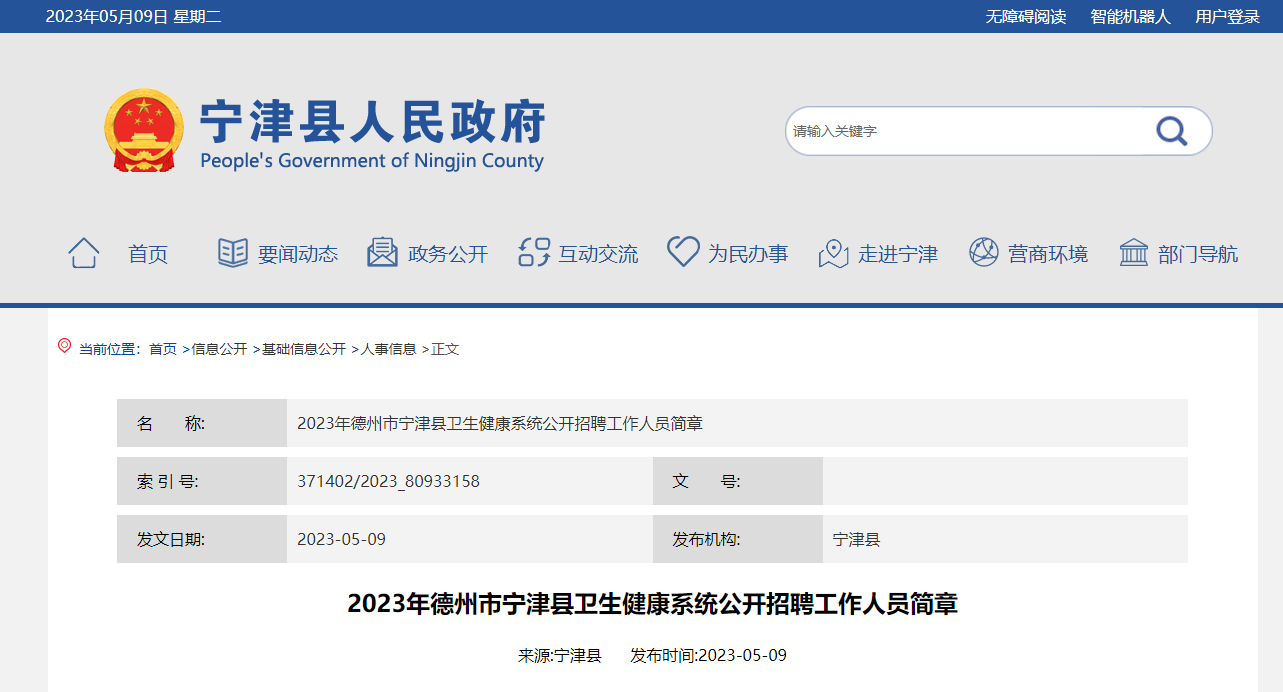Click the index number 371402/2023_80933158
Image resolution: width=1283 pixels, height=692 pixels.
coord(388,481)
